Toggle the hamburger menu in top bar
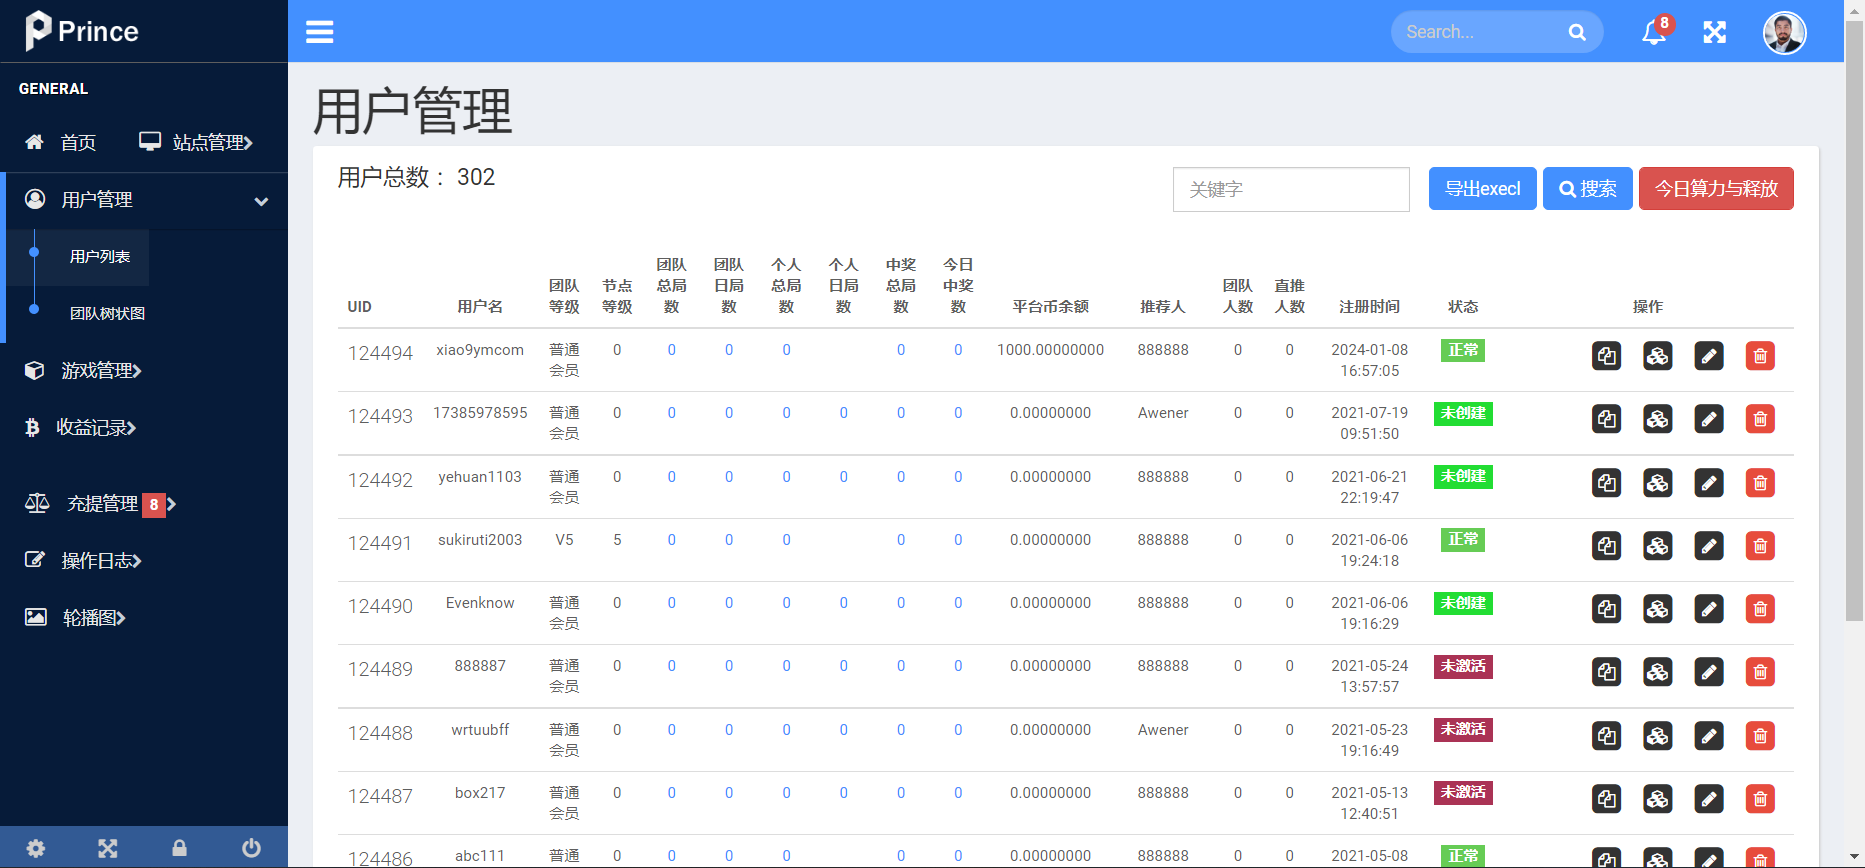Viewport: 1865px width, 868px height. click(320, 32)
